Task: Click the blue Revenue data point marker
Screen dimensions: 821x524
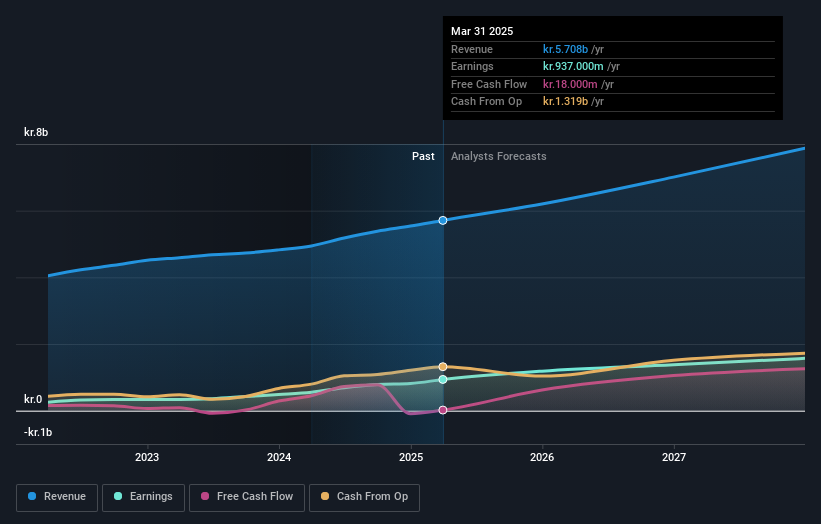Action: 443,220
